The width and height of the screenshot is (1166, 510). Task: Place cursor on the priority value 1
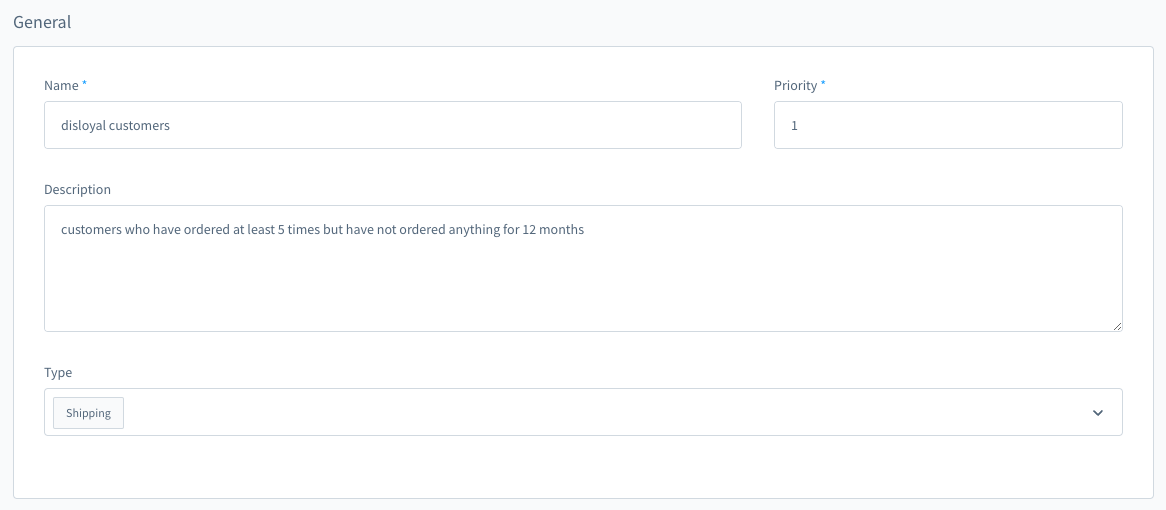[794, 126]
